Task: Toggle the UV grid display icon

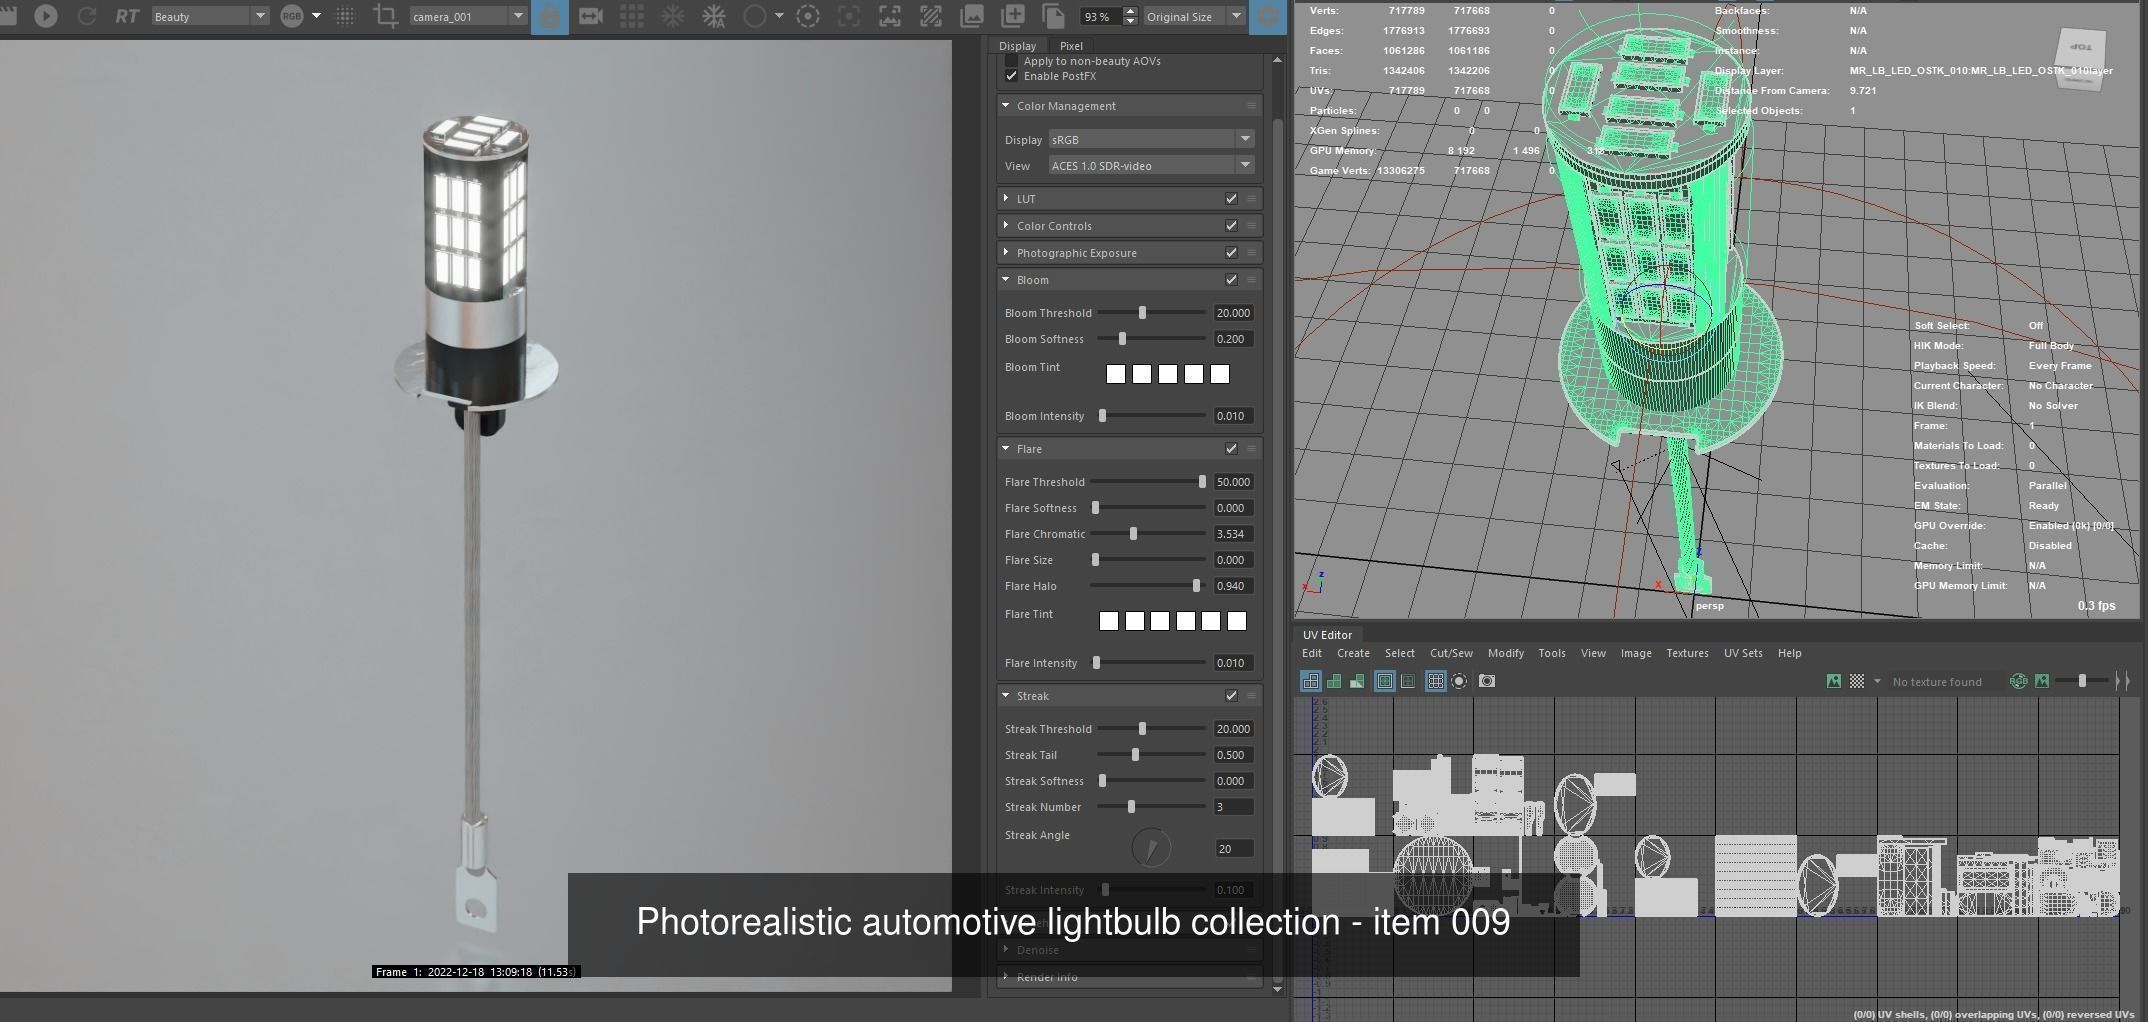Action: 1435,681
